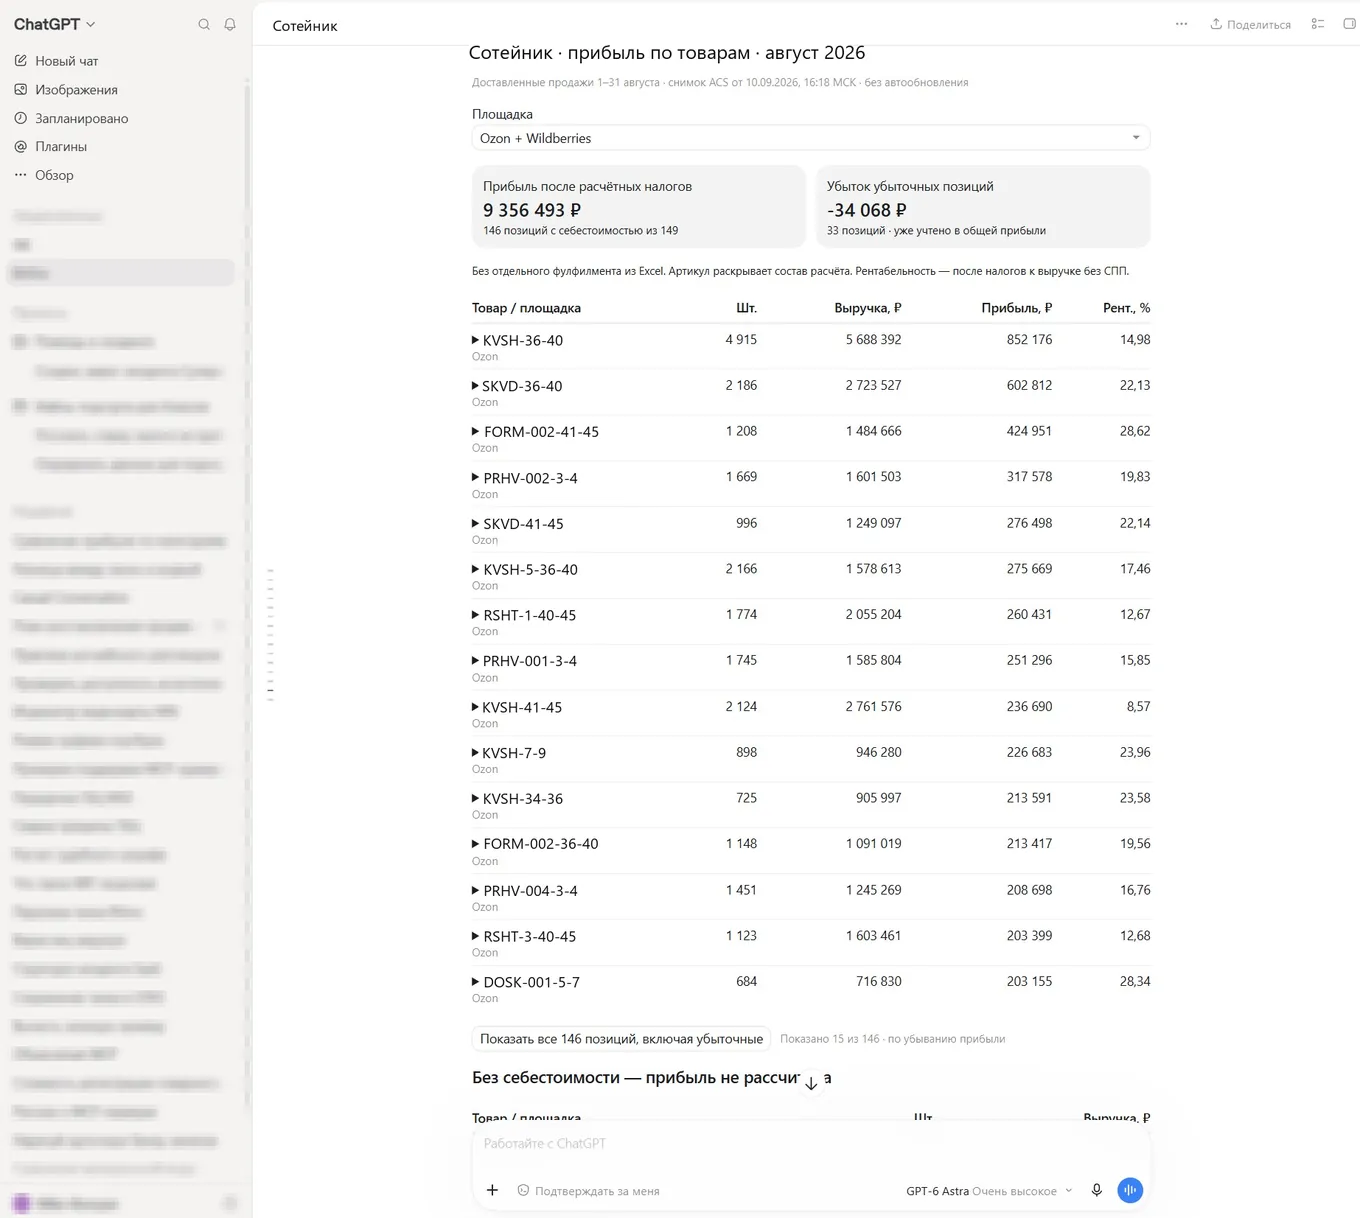Image resolution: width=1360 pixels, height=1218 pixels.
Task: Open the ChatGPT version dropdown in sidebar
Action: pos(55,24)
